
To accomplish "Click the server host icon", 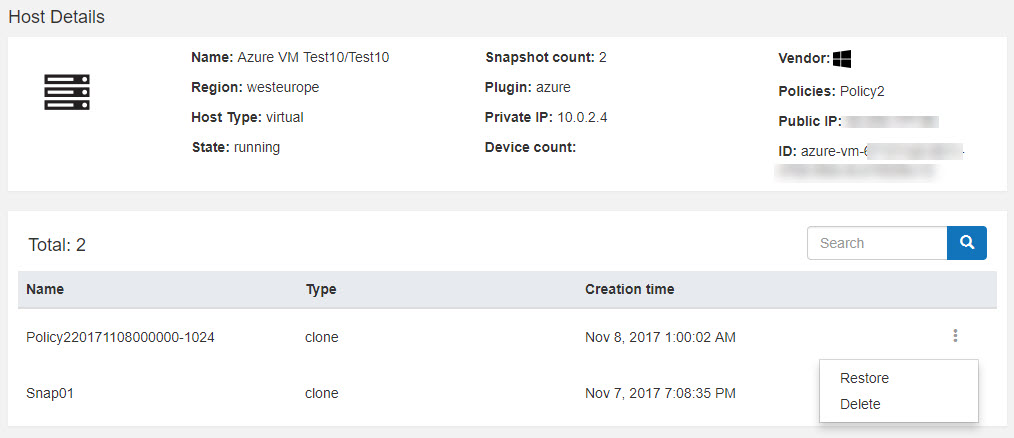I will (67, 92).
